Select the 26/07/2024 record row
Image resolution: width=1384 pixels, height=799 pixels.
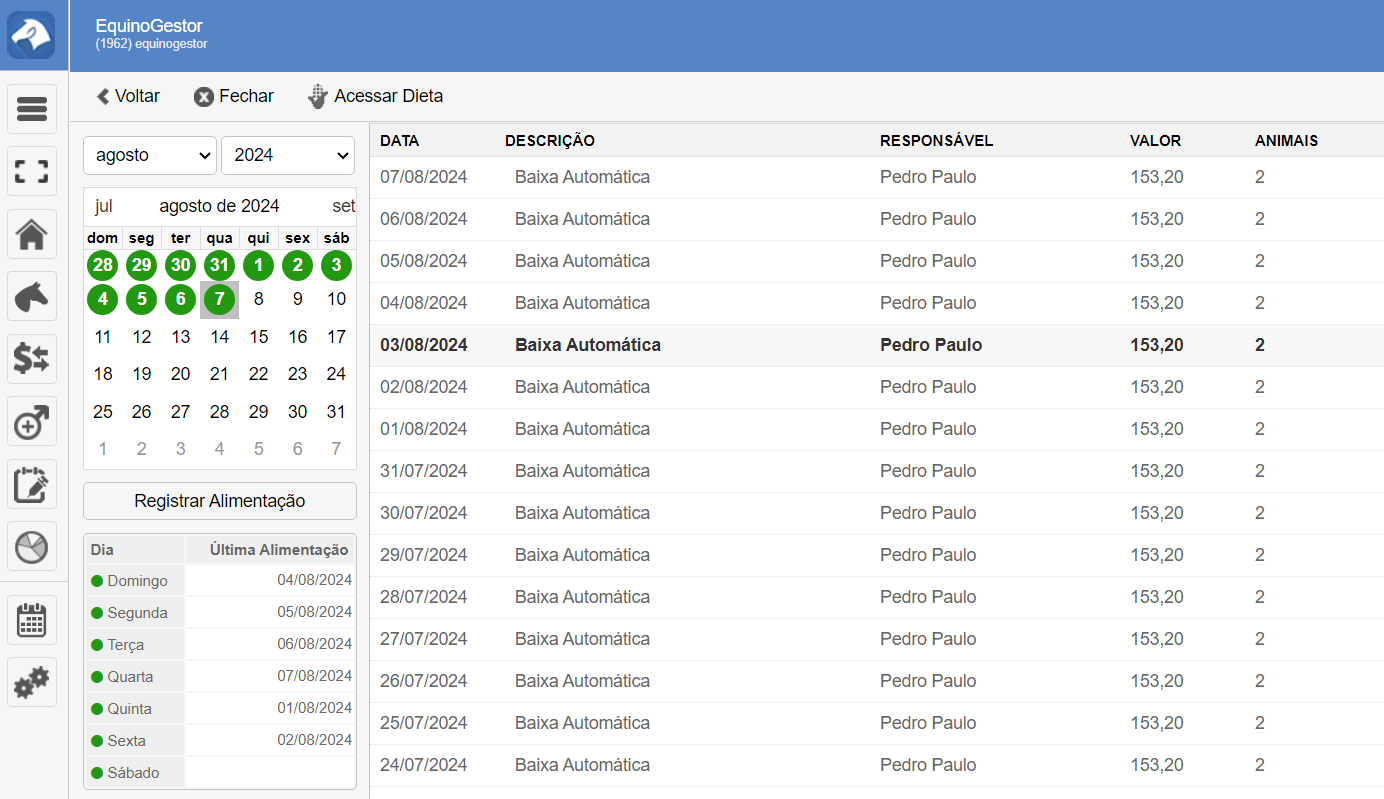pos(877,681)
